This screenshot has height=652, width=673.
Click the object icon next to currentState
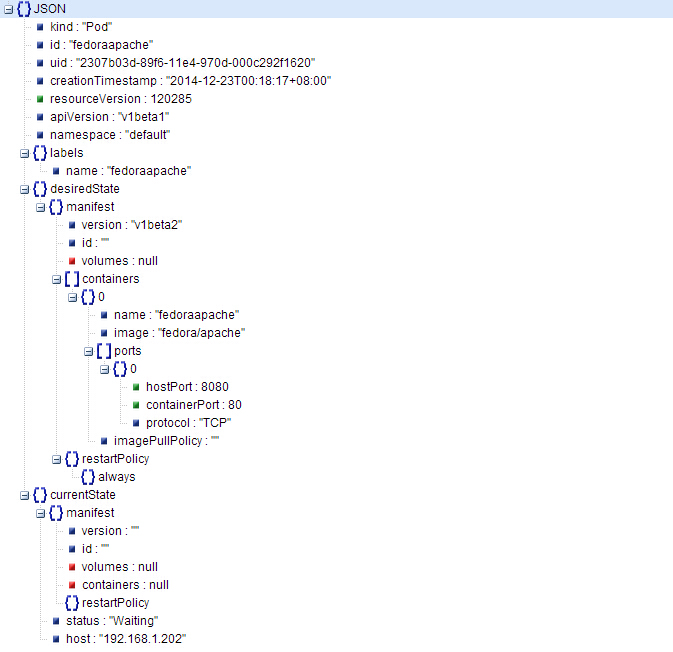(40, 495)
